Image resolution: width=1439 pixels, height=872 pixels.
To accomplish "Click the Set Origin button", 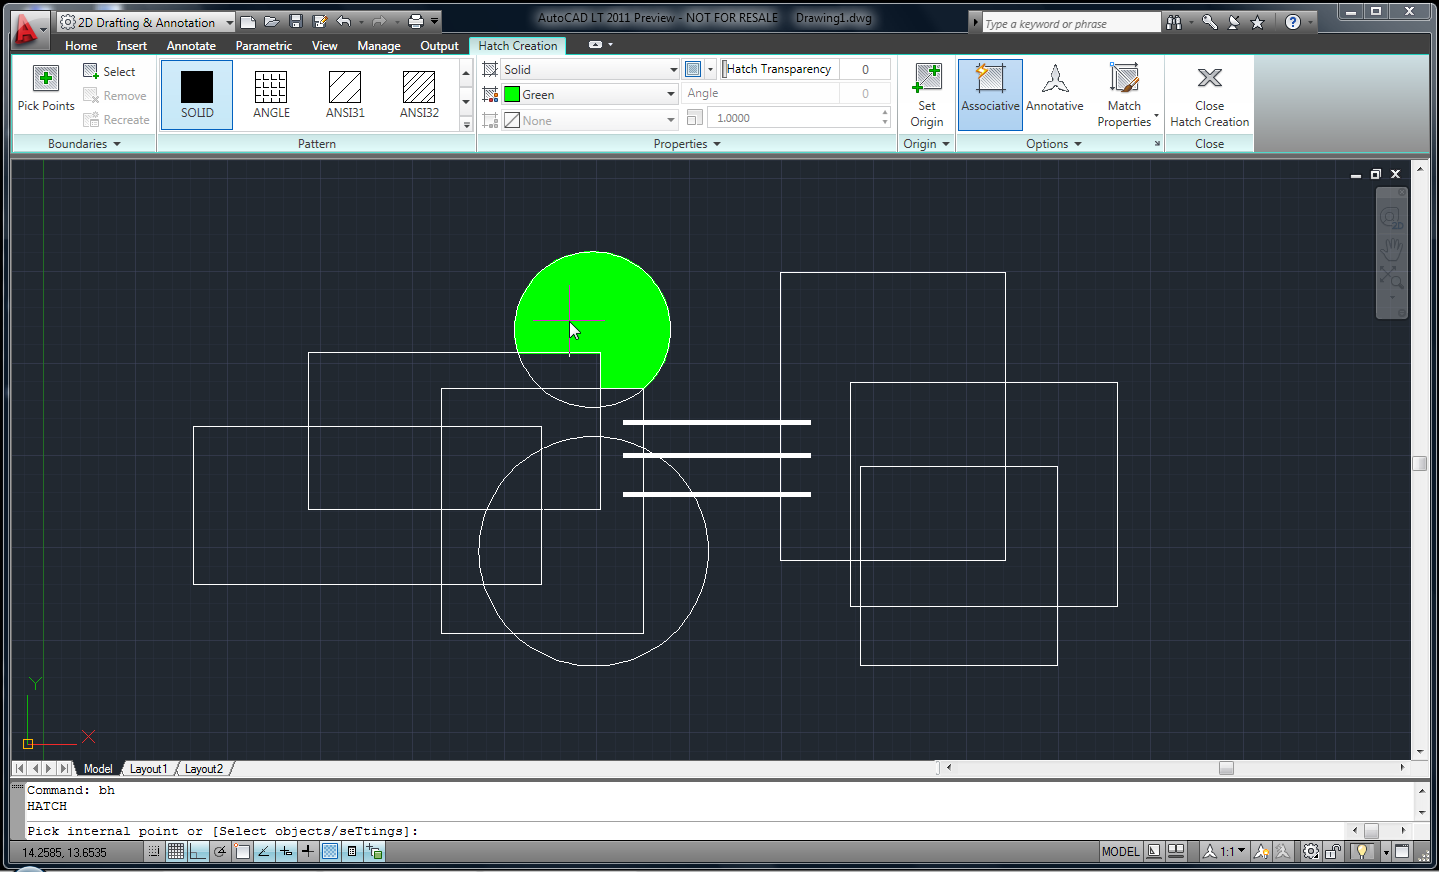I will click(x=927, y=94).
